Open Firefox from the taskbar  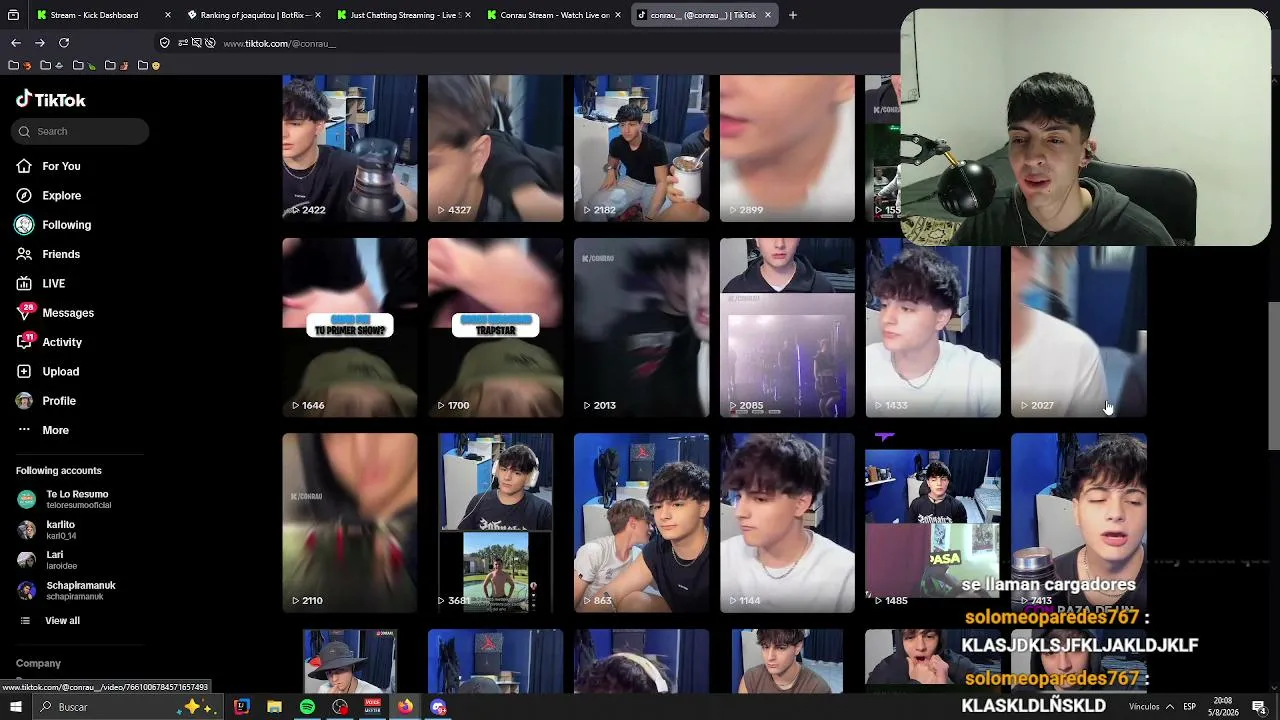point(405,707)
